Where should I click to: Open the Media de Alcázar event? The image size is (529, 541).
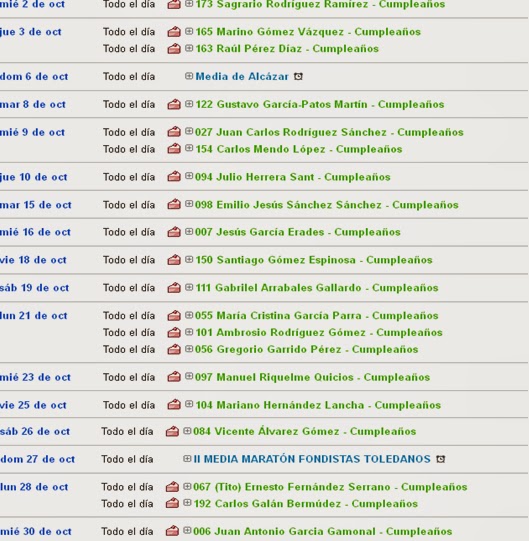(242, 76)
